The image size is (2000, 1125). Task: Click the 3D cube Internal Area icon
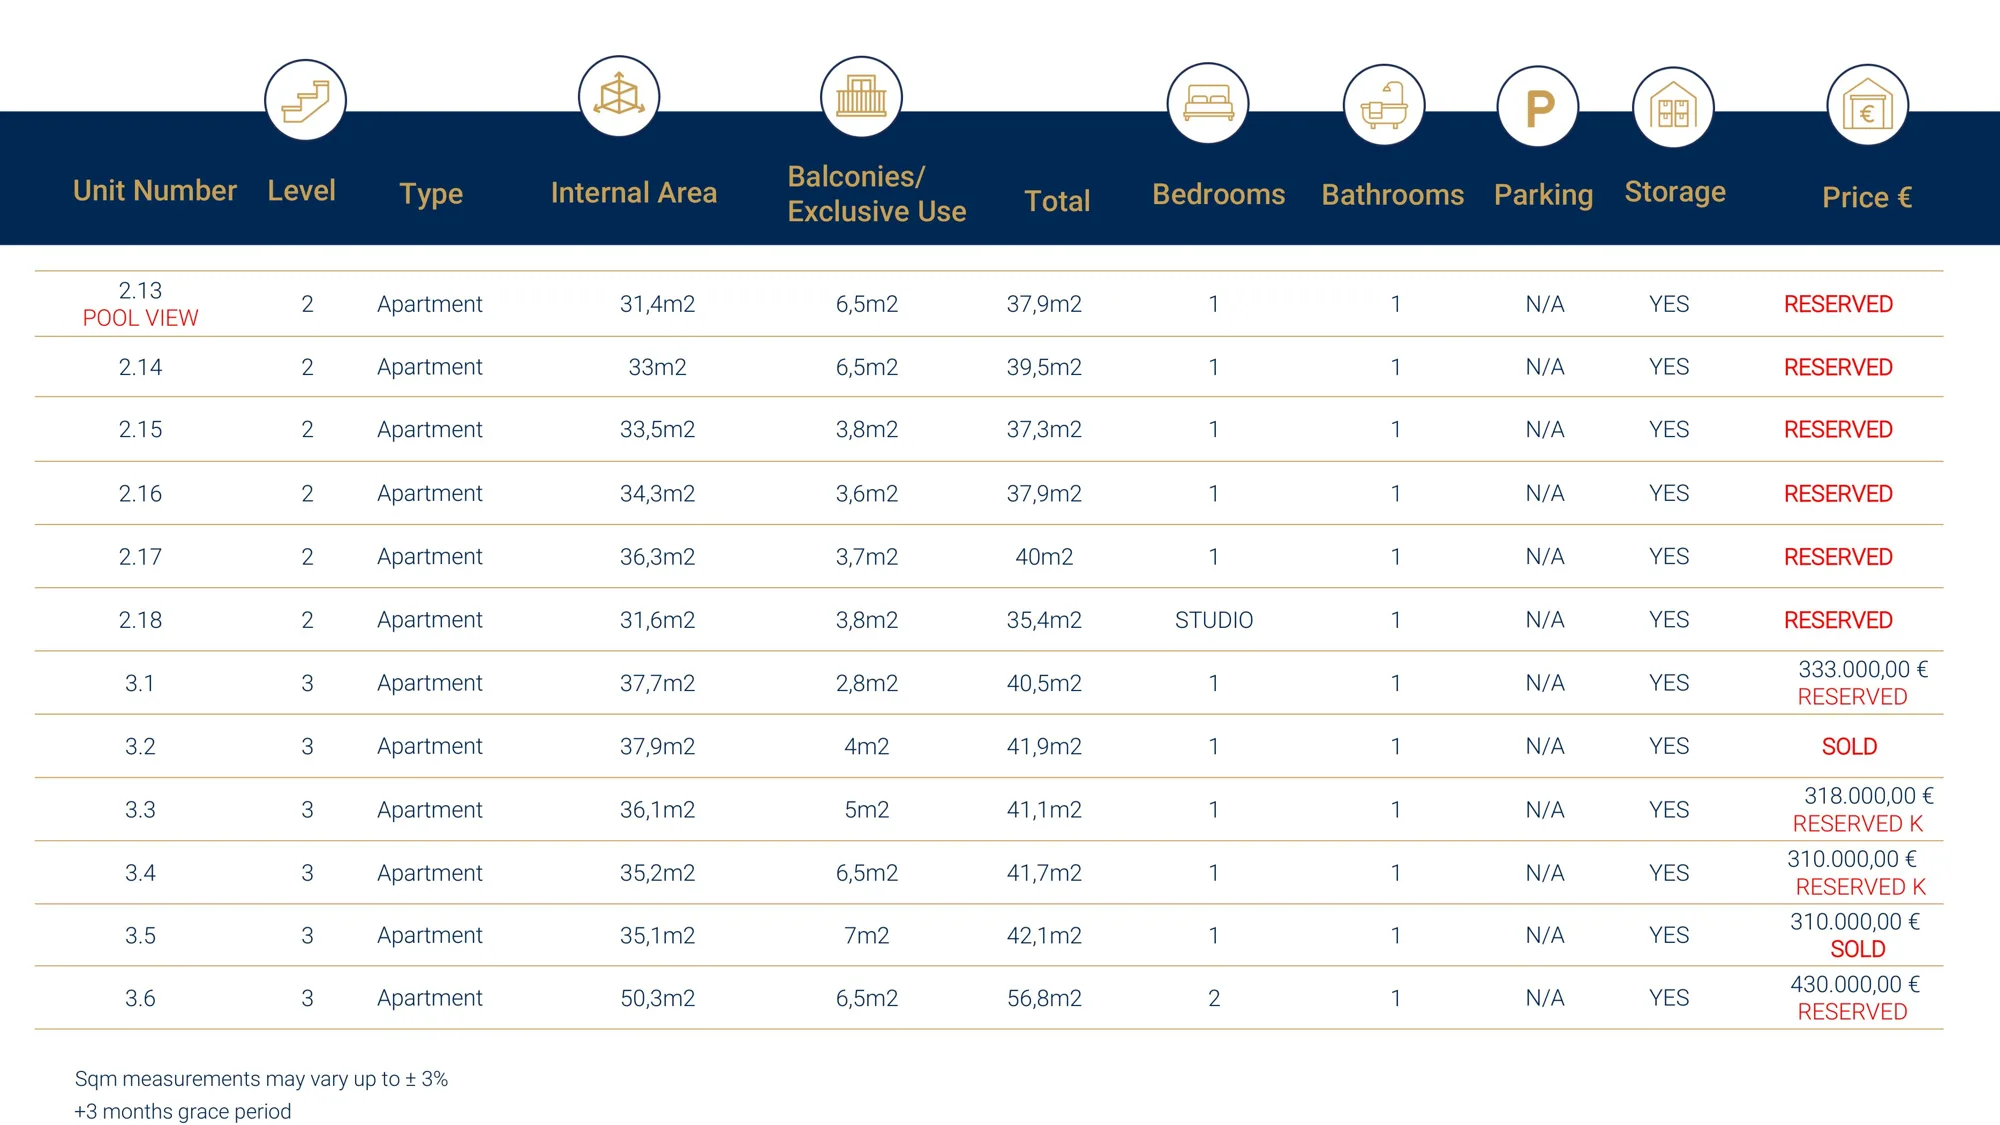[619, 97]
